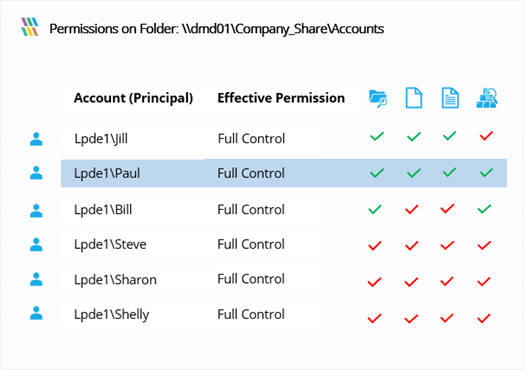Toggle Bill's green check in last column
The height and width of the screenshot is (370, 524).
[484, 209]
